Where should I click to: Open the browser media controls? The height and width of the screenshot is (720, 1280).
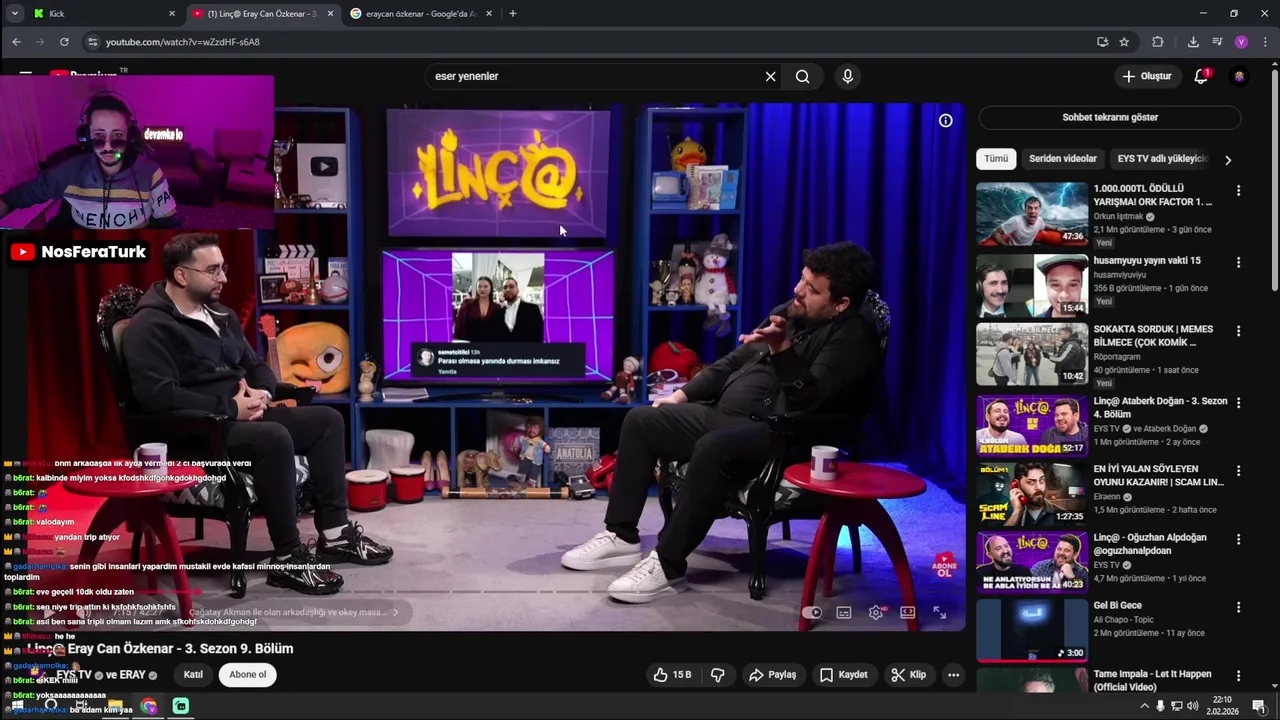[x=1217, y=42]
